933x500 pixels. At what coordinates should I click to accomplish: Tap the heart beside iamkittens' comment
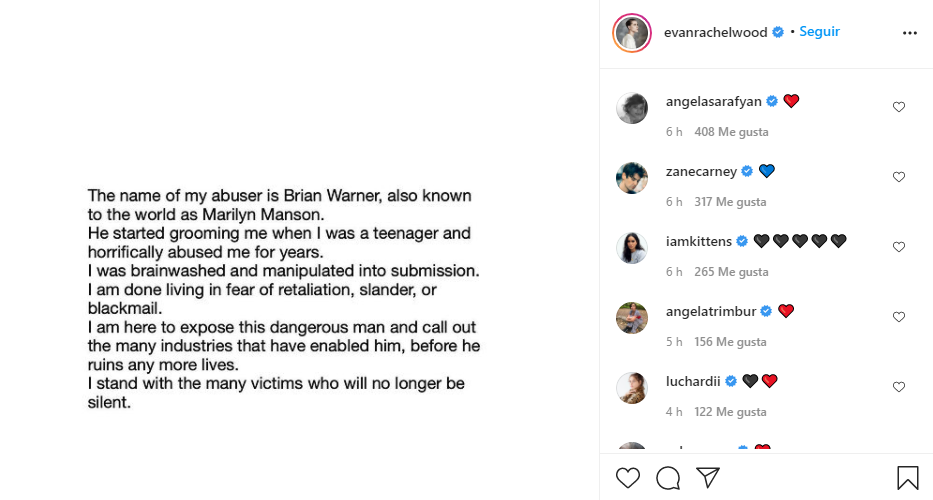898,247
